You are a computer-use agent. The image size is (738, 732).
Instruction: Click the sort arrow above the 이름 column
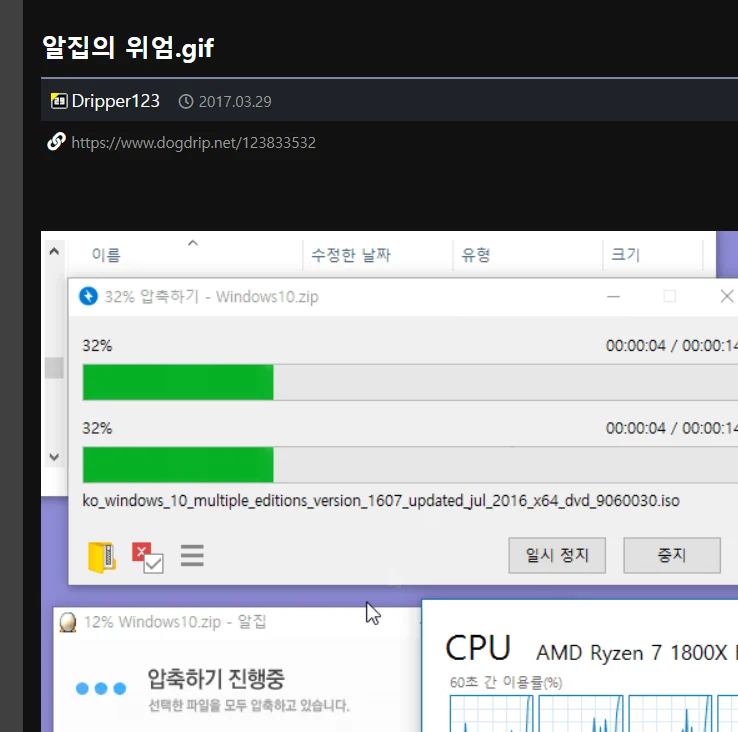click(x=193, y=243)
